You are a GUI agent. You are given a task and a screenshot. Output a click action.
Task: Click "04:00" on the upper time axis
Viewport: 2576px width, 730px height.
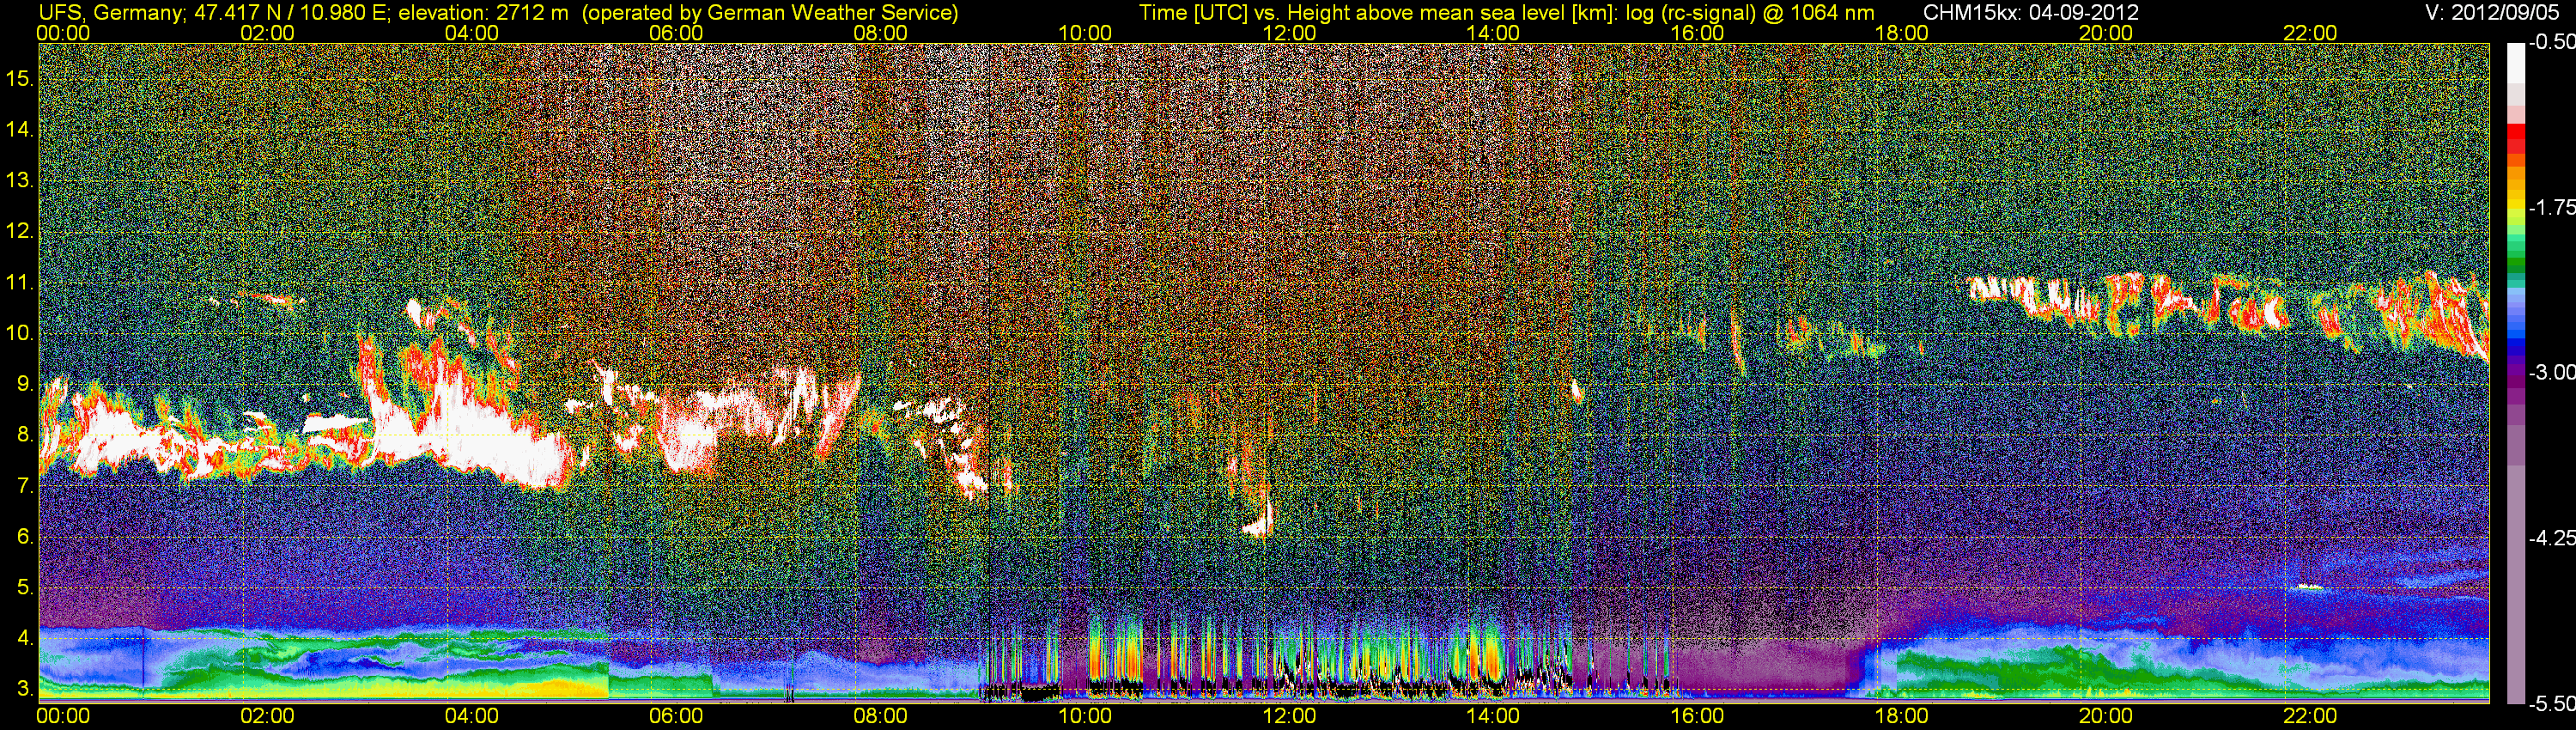coord(472,32)
